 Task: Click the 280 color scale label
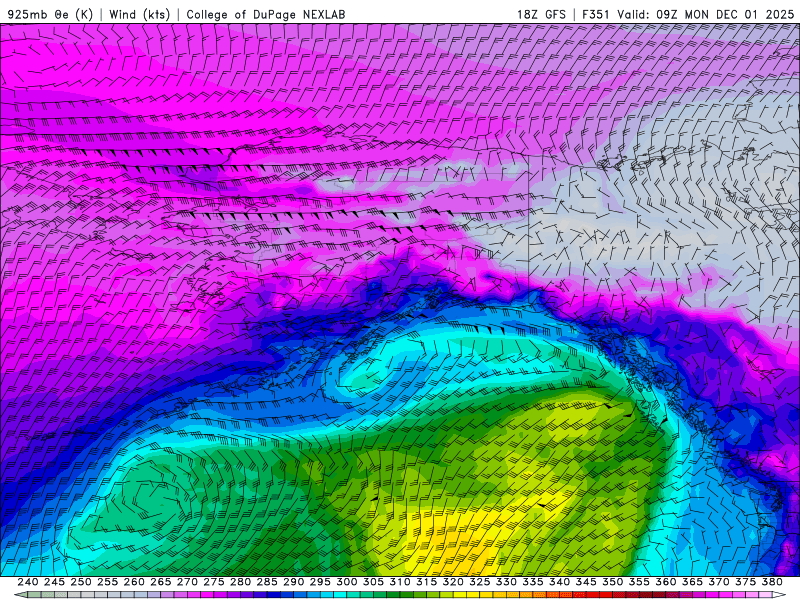[240, 582]
